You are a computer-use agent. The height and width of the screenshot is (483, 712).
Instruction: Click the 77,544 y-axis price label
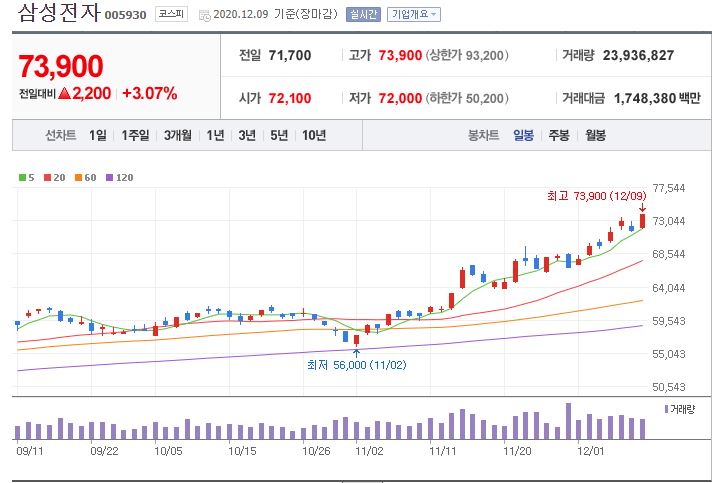point(669,188)
